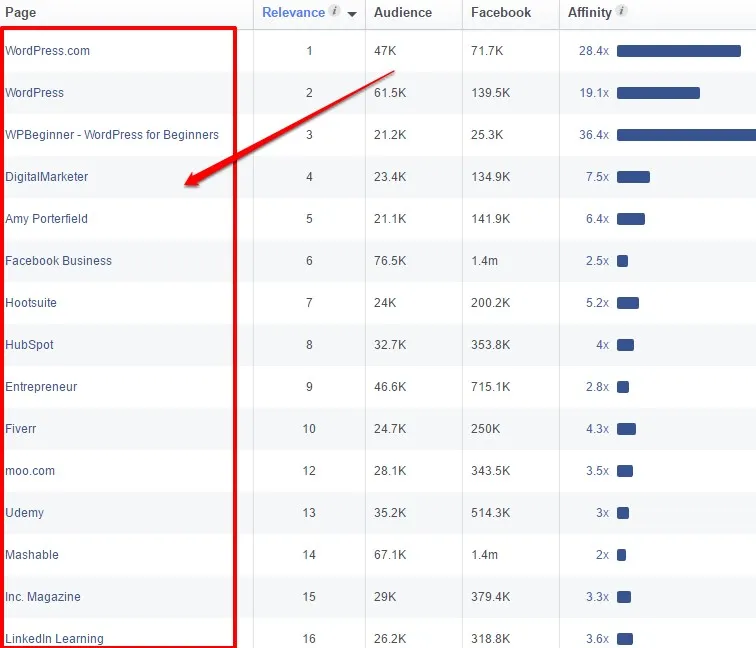Click the 24K audience value for Hootsuite
Image resolution: width=756 pixels, height=648 pixels.
pos(385,303)
